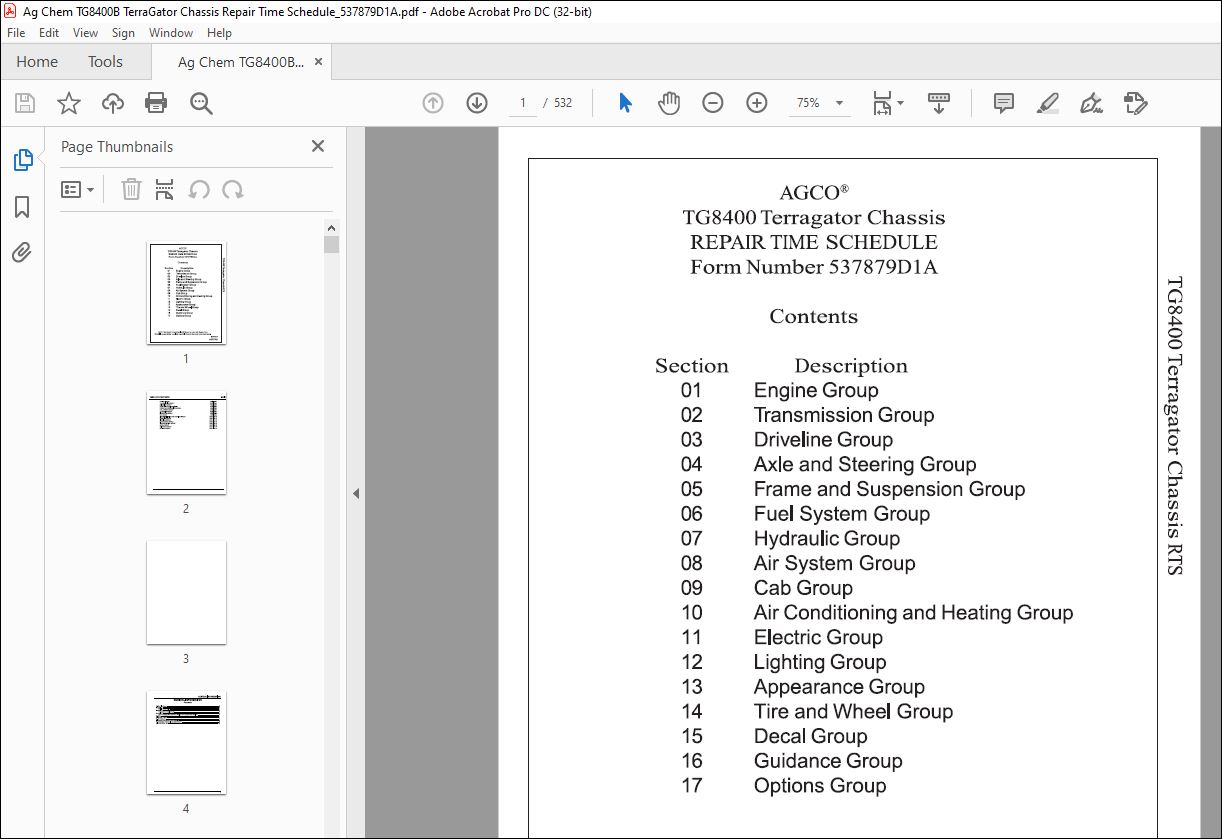The height and width of the screenshot is (839, 1222).
Task: Open the Edit menu
Action: pos(49,33)
